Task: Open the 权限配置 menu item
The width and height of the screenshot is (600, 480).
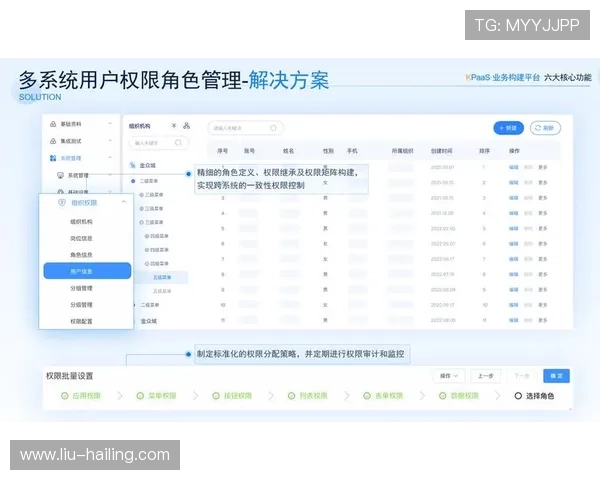Action: pyautogui.click(x=81, y=321)
